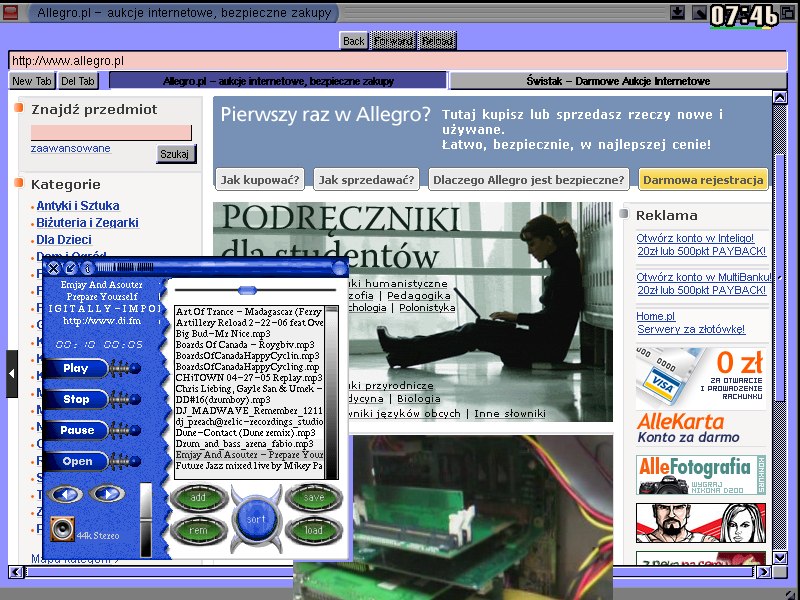Switch to the Świstak – Darmowe Aukcje tab
The image size is (800, 600).
click(618, 81)
